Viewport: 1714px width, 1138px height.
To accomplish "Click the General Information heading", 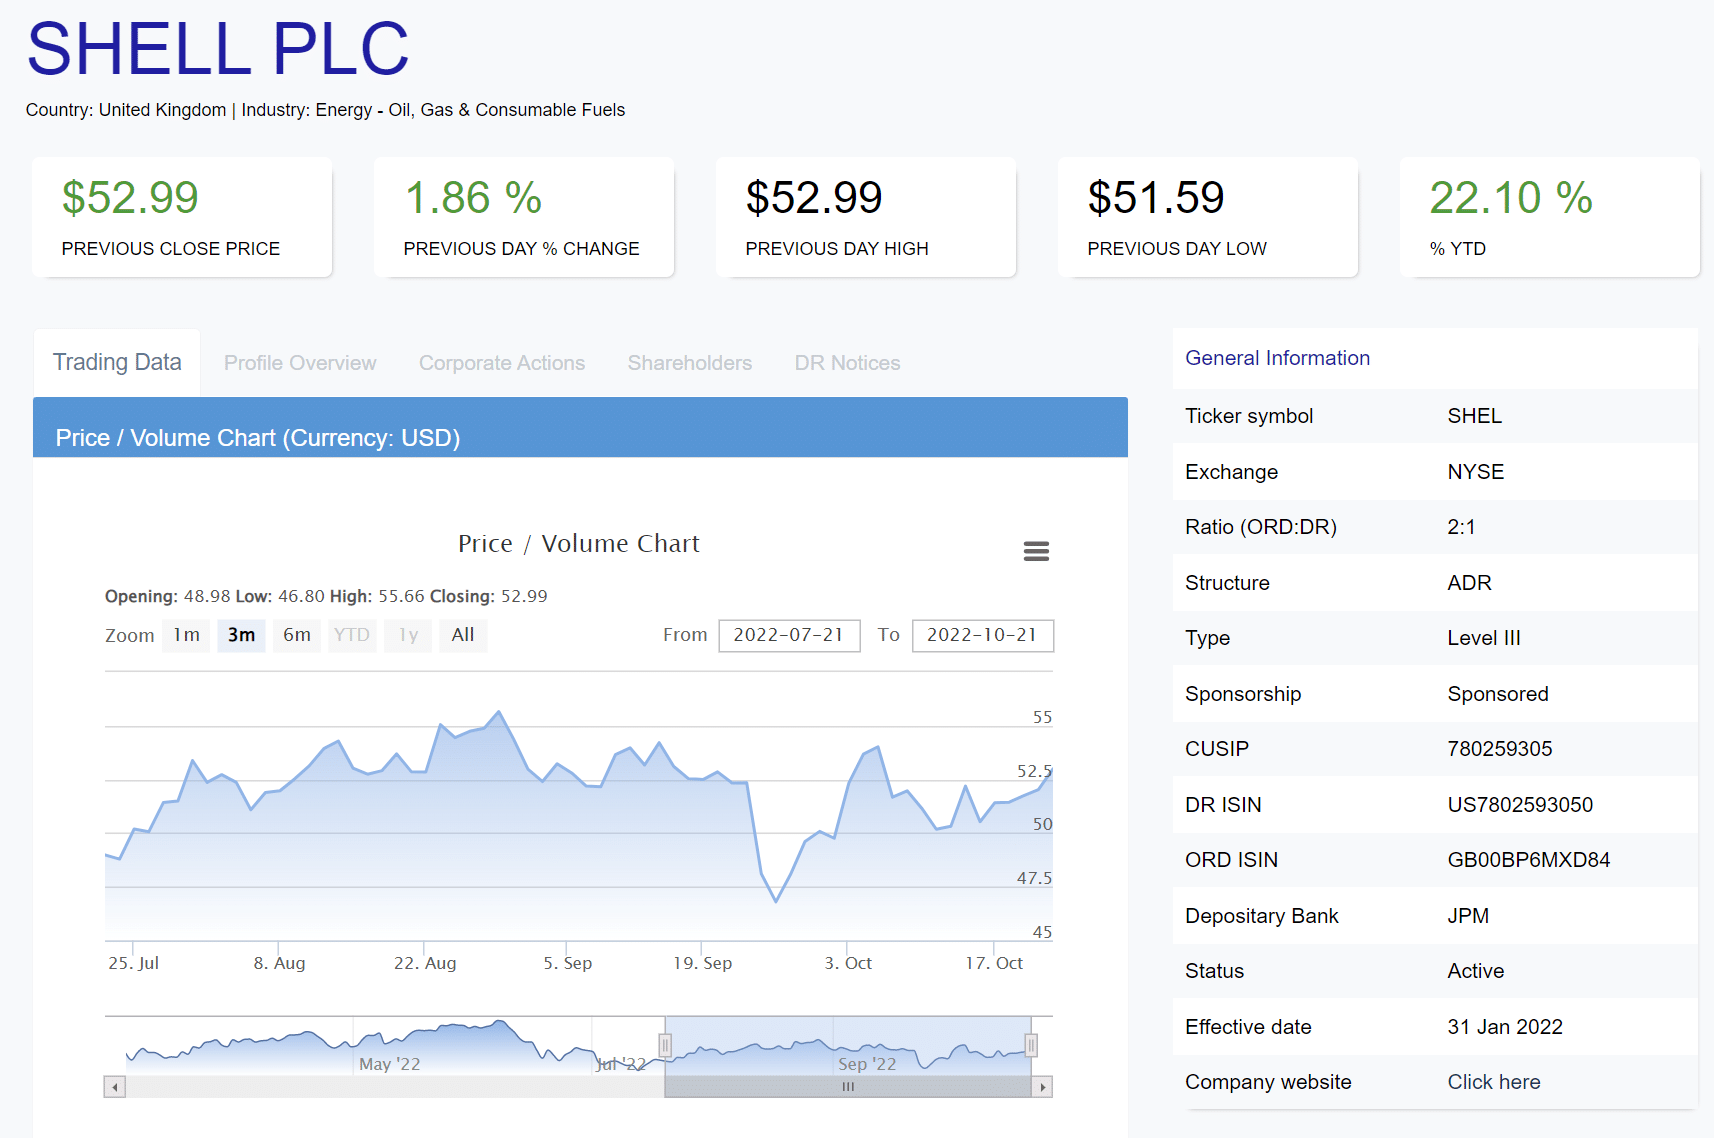I will (x=1277, y=357).
